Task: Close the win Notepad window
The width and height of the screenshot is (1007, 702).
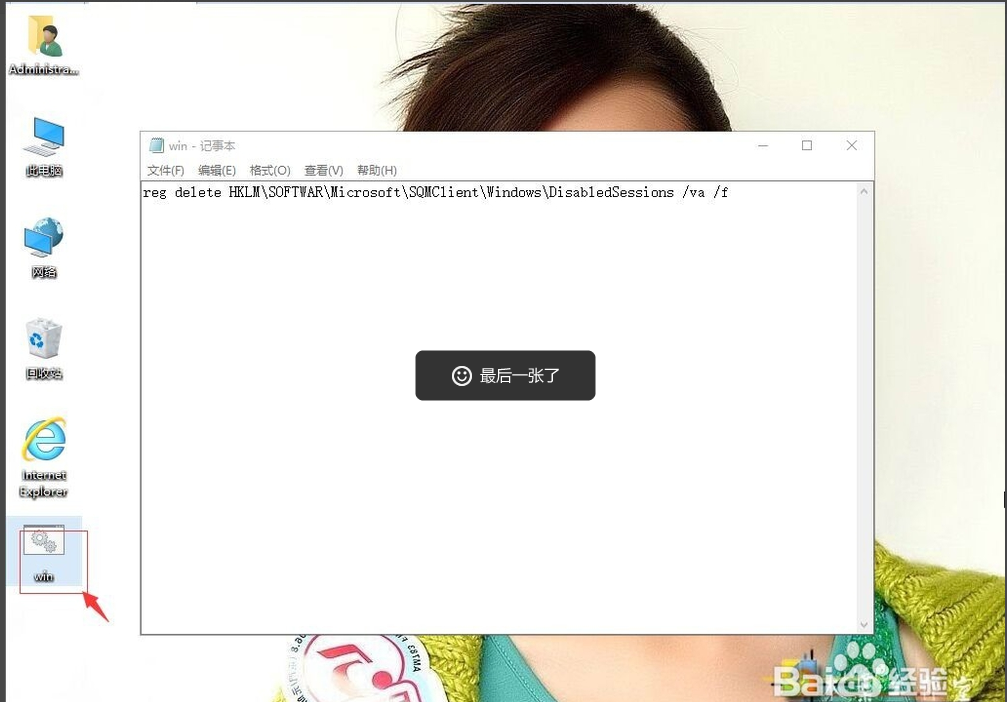Action: [852, 146]
